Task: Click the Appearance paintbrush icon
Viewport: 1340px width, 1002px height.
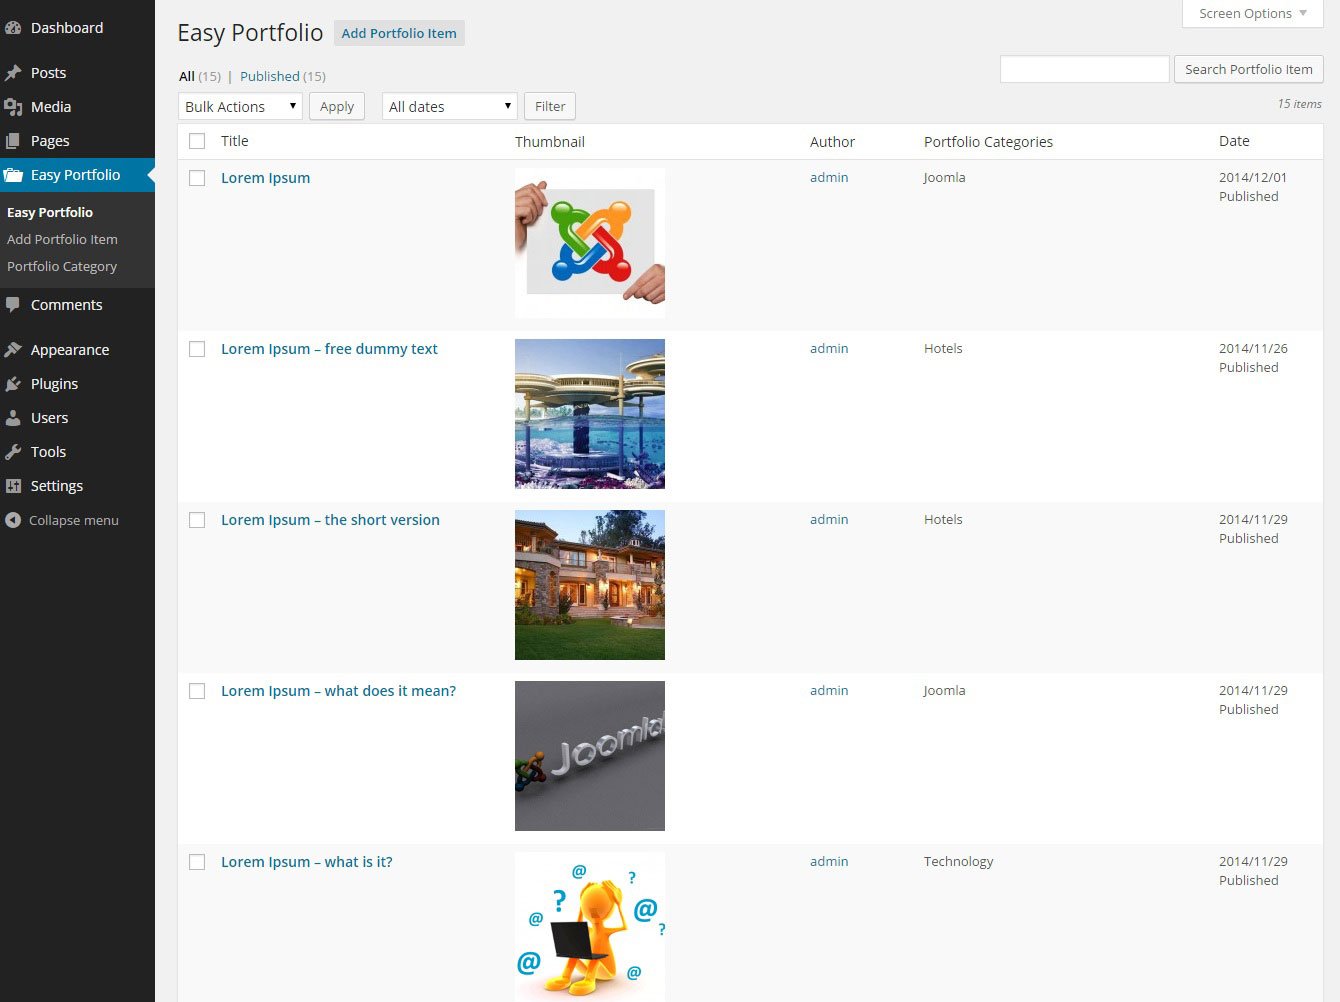Action: [13, 350]
